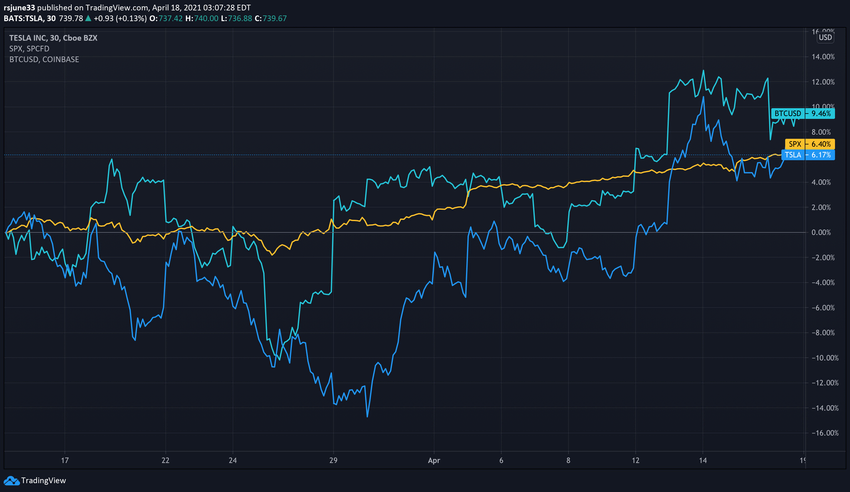Viewport: 850px width, 492px height.
Task: Click the USD currency button
Action: [x=825, y=37]
